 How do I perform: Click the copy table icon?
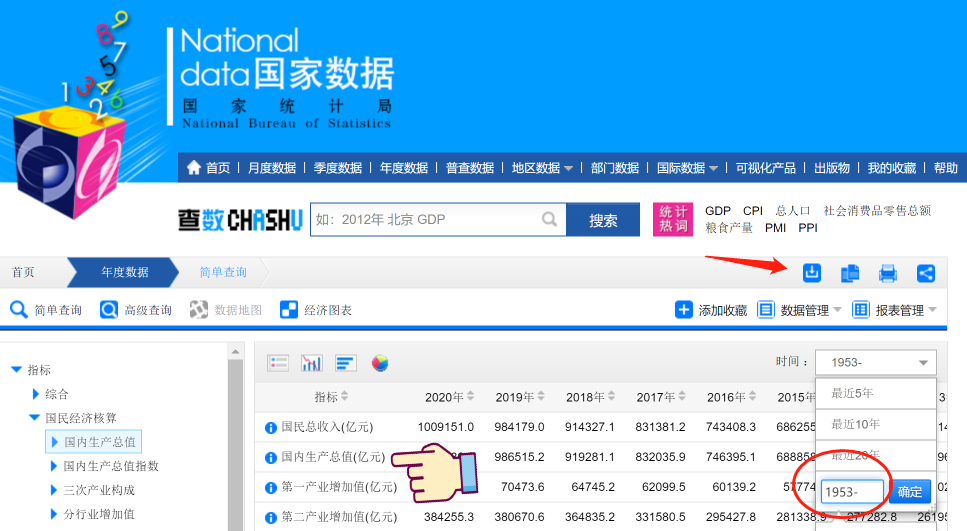pyautogui.click(x=850, y=273)
